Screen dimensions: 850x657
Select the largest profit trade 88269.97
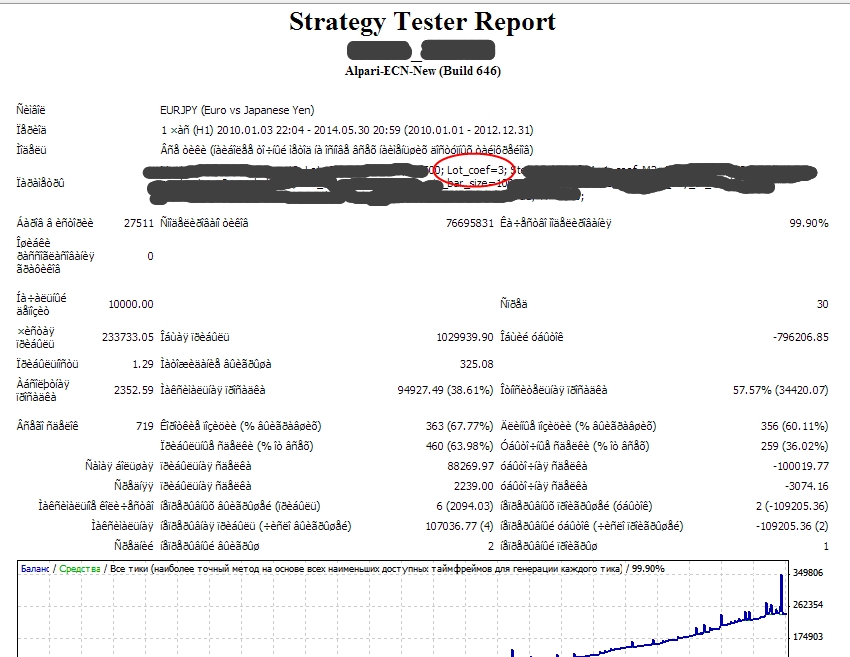point(469,466)
